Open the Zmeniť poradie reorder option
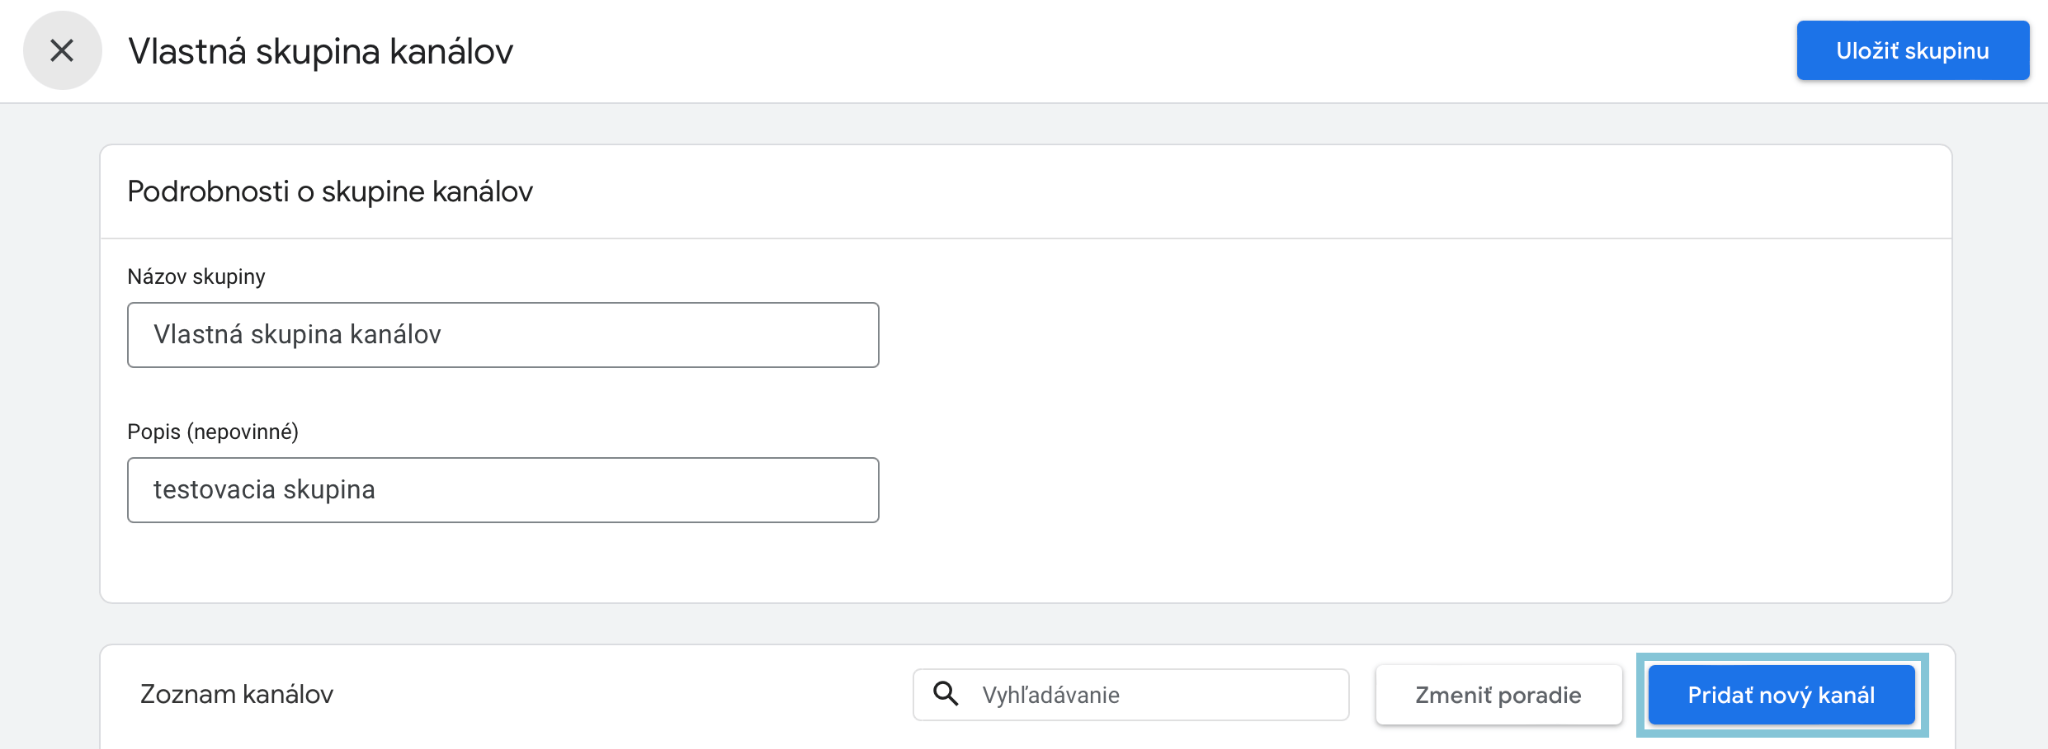This screenshot has width=2048, height=749. click(1498, 695)
